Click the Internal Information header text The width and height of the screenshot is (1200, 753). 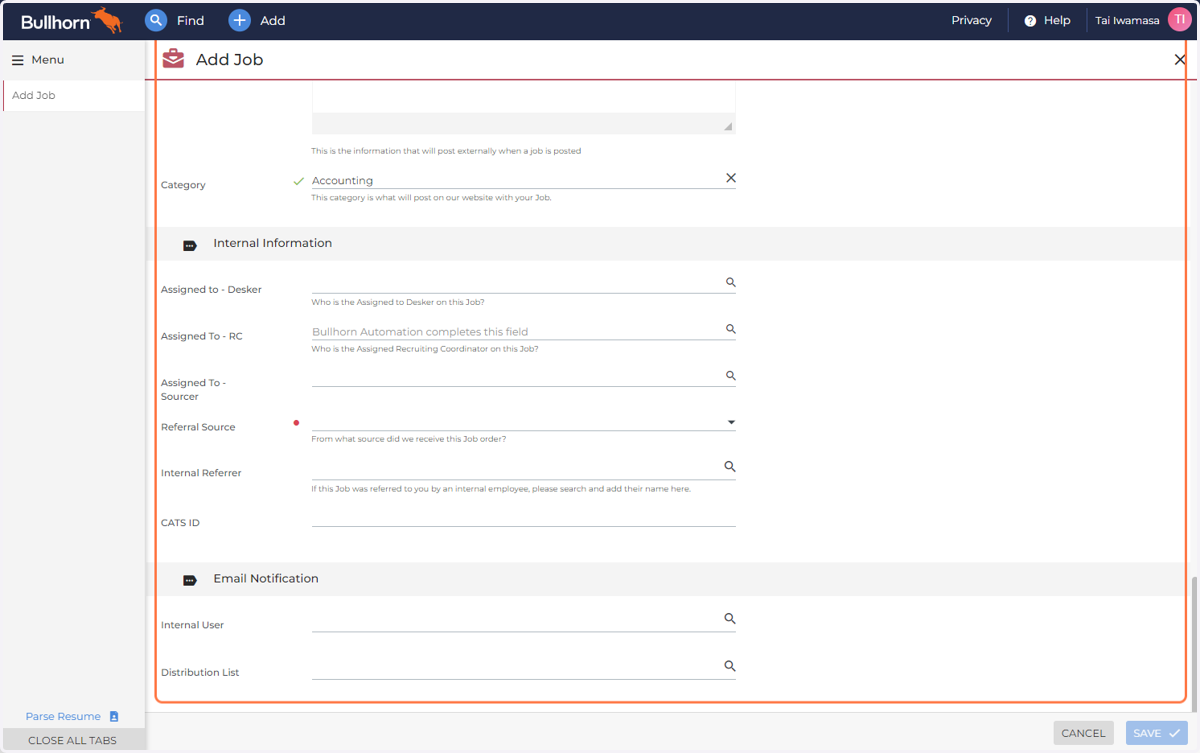[272, 243]
